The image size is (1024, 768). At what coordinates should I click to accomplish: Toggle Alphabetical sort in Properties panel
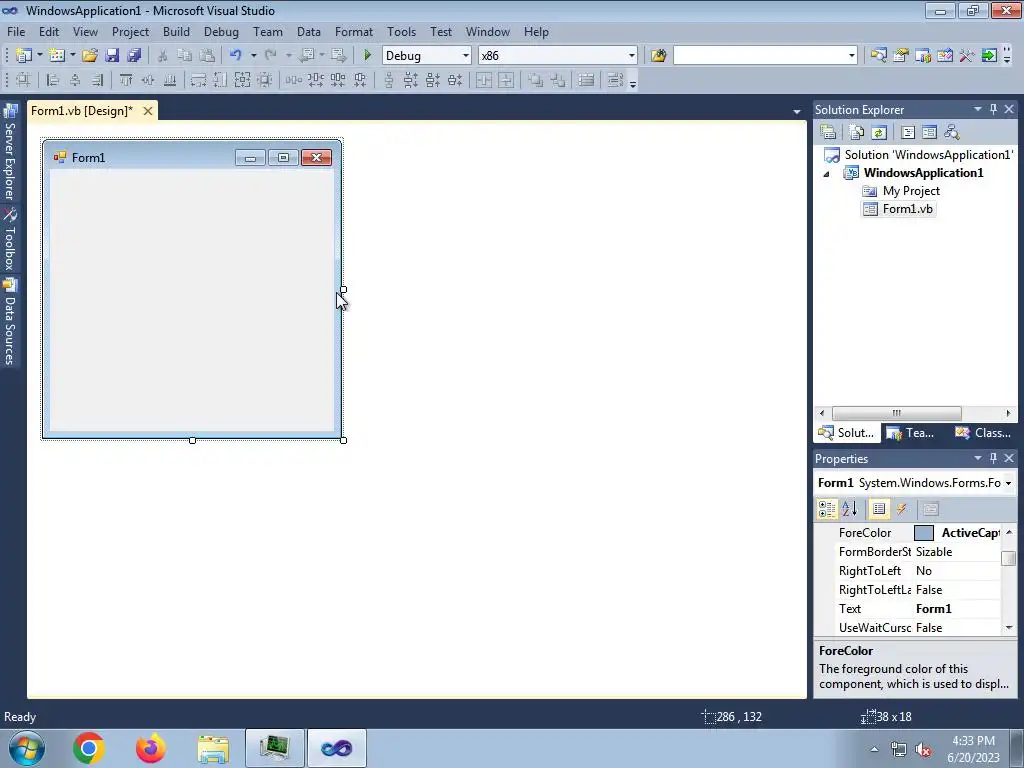850,509
